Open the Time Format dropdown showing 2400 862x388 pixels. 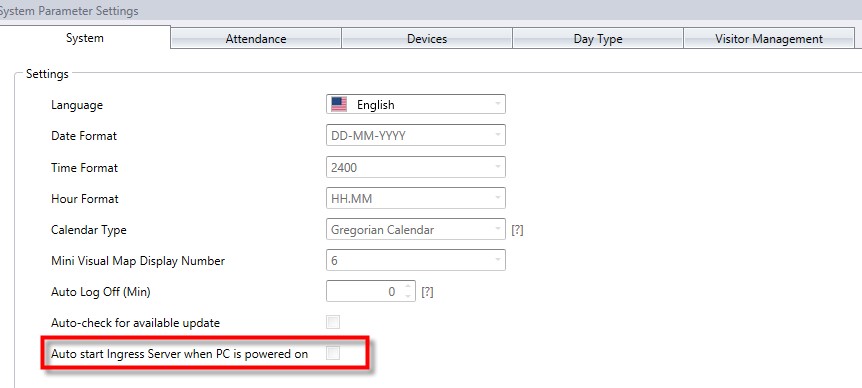416,168
